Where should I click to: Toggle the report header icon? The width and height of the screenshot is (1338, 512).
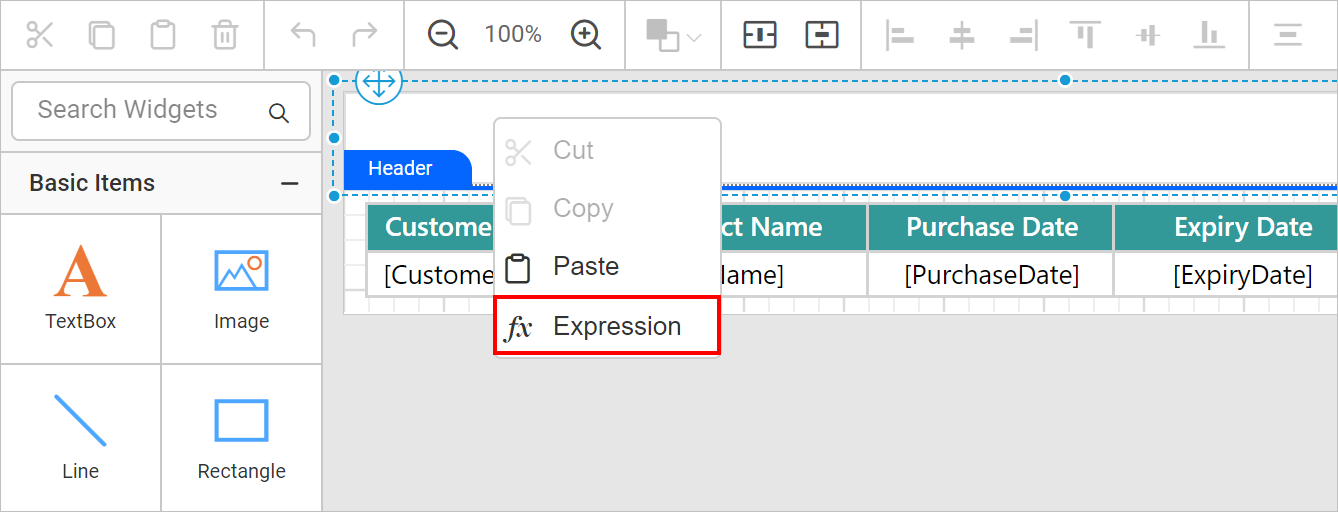[x=760, y=35]
